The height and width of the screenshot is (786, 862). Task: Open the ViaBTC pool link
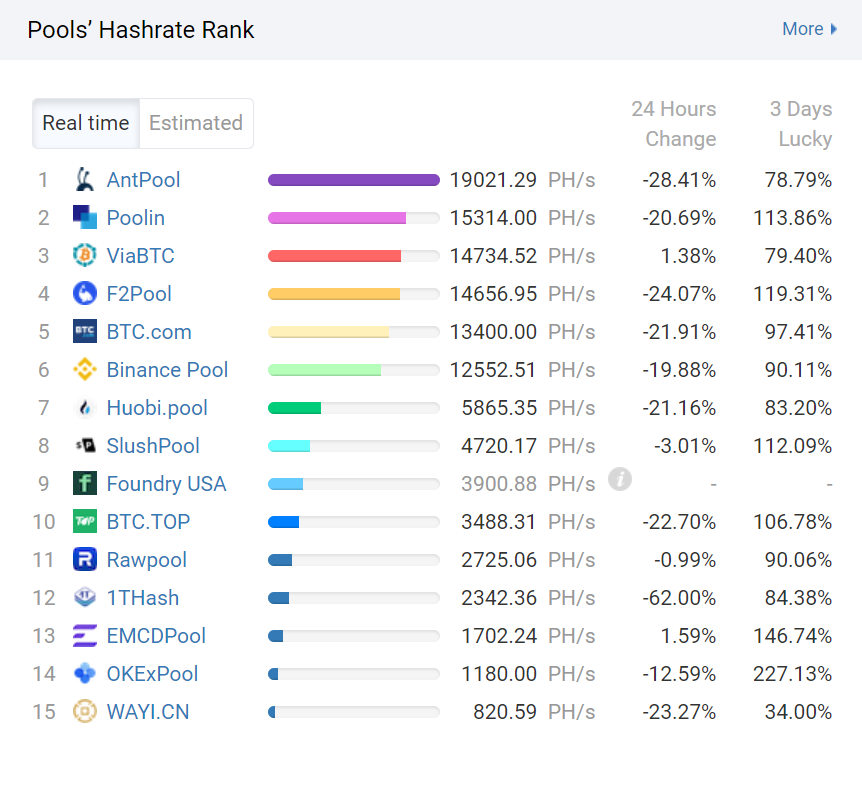click(x=140, y=256)
